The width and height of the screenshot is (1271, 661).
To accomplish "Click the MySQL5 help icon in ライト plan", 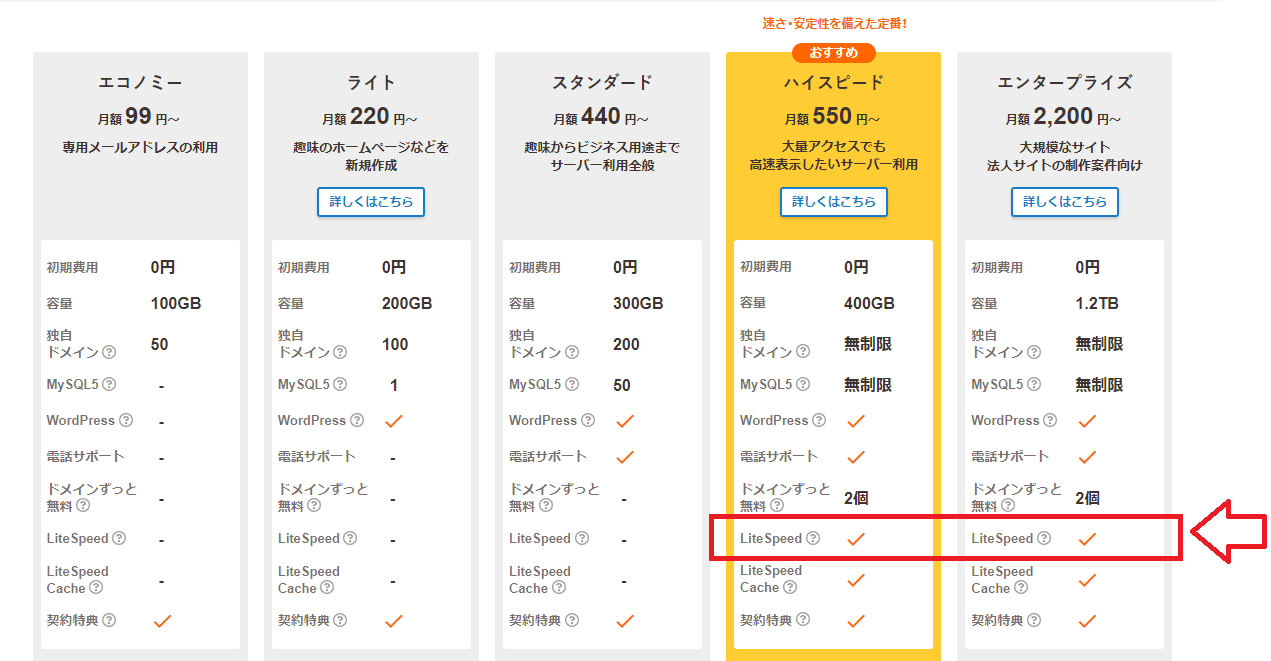I will click(x=340, y=384).
